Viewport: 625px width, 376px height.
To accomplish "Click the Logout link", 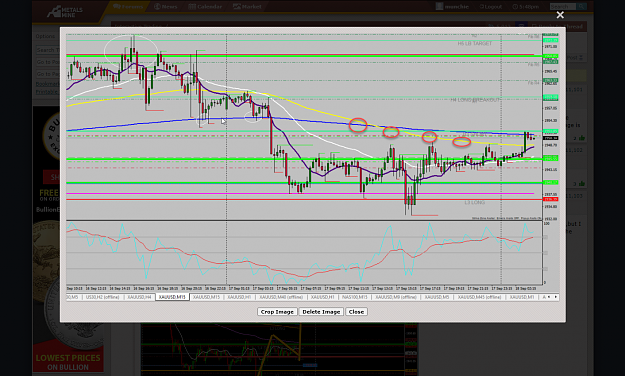I will coord(491,6).
